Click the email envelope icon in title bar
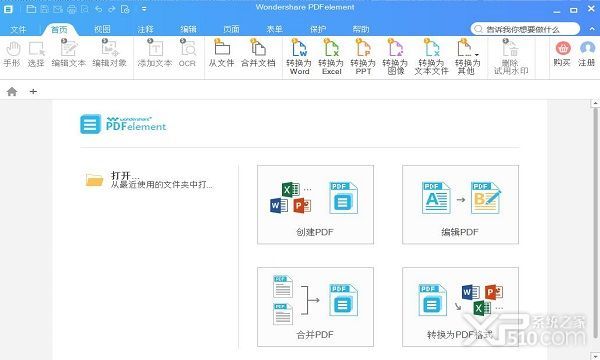Viewport: 600px width, 360px height. [58, 9]
